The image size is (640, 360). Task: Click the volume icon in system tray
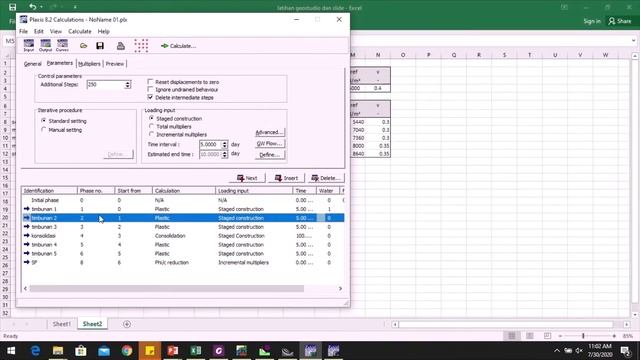[579, 351]
